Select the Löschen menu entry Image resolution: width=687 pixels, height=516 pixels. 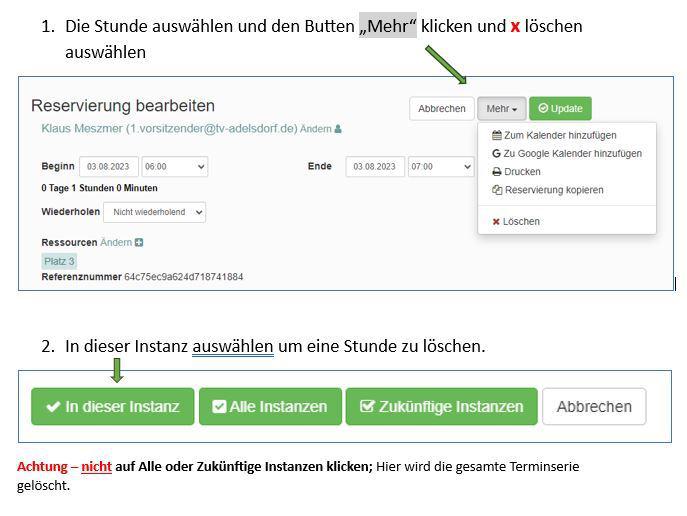pos(521,222)
